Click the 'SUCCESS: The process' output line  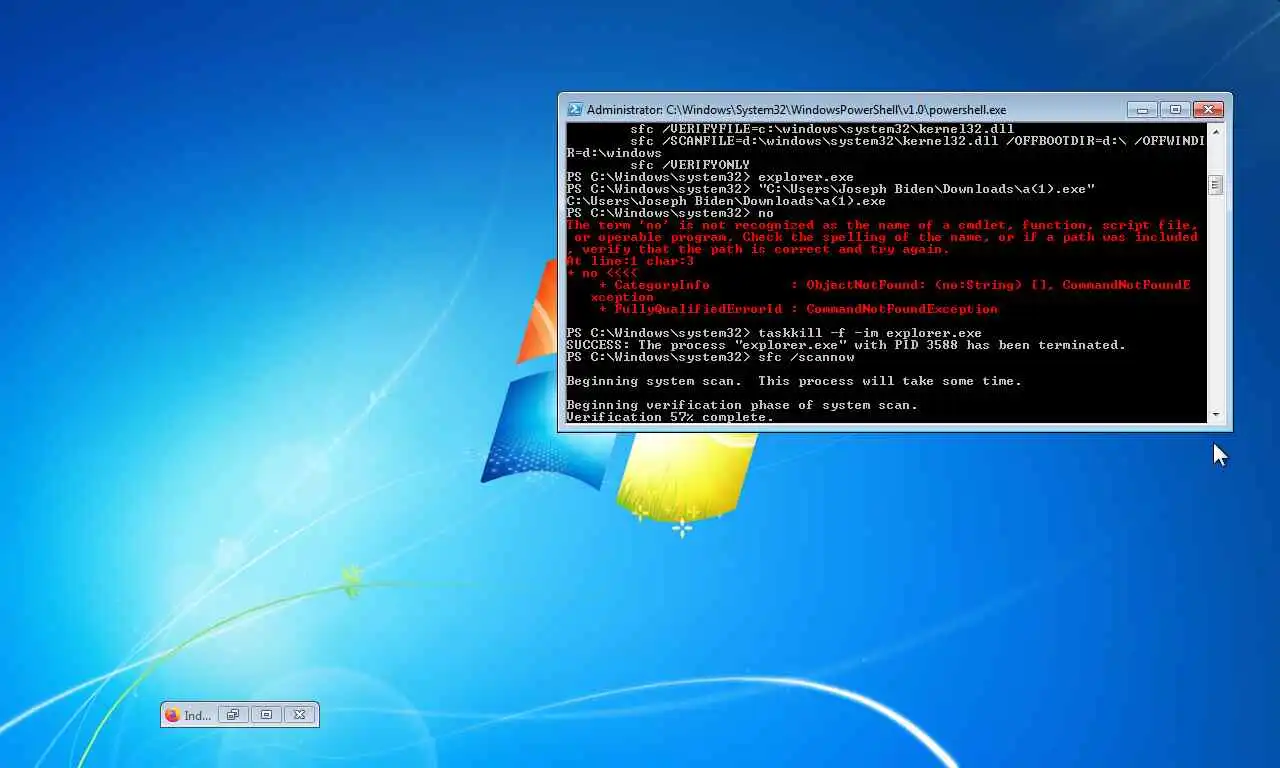click(846, 345)
